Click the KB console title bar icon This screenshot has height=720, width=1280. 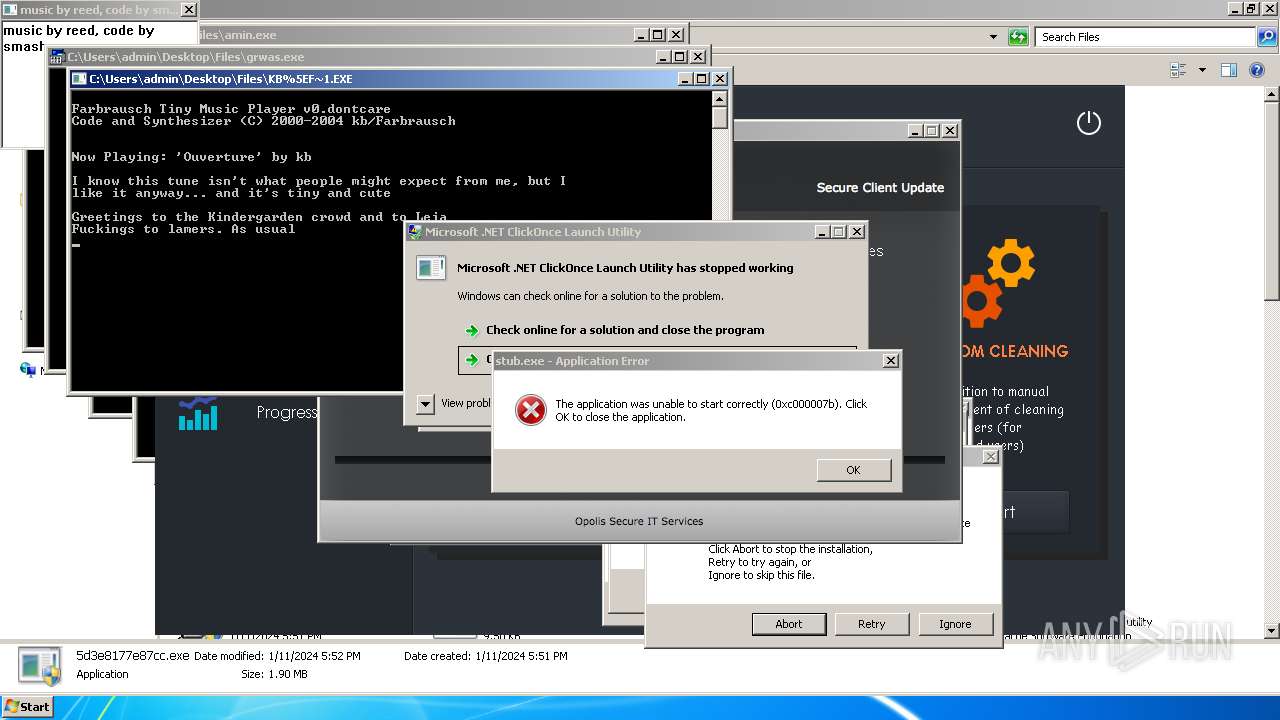[x=79, y=79]
